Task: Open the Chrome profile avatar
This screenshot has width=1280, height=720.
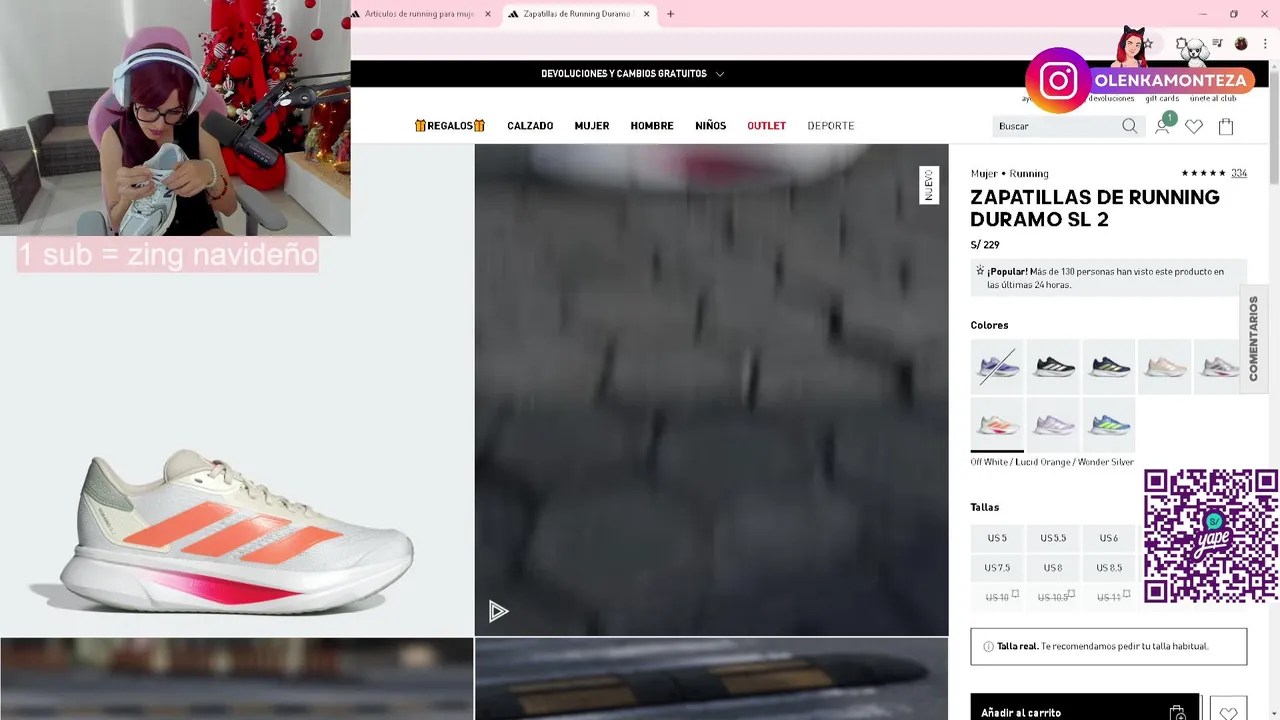Action: 1241,44
